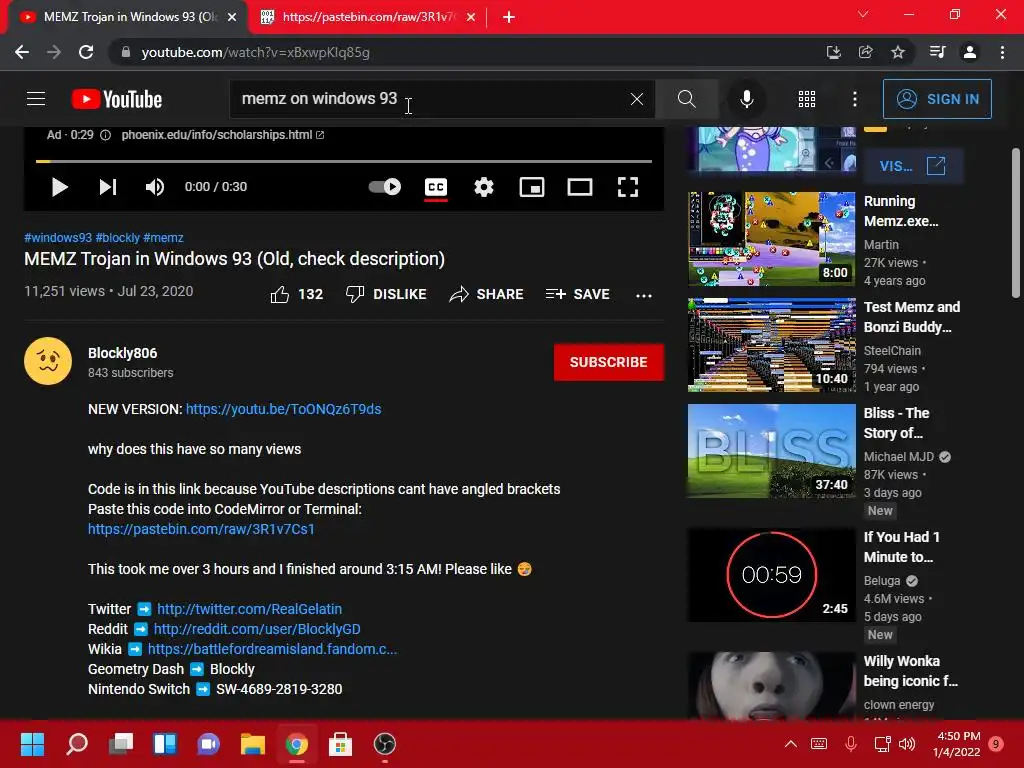The width and height of the screenshot is (1024, 768).
Task: Open the Chrome three-dot menu
Action: point(1002,52)
